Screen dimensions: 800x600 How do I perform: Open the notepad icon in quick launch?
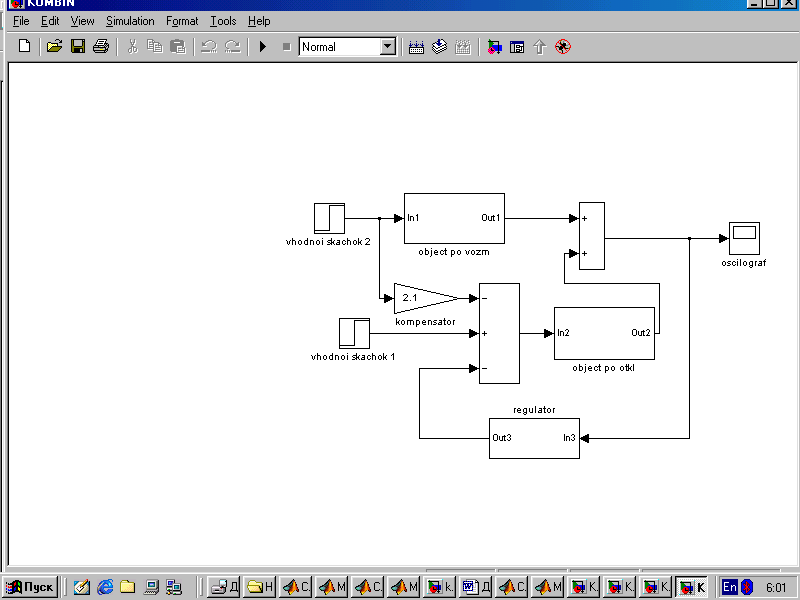(x=82, y=587)
